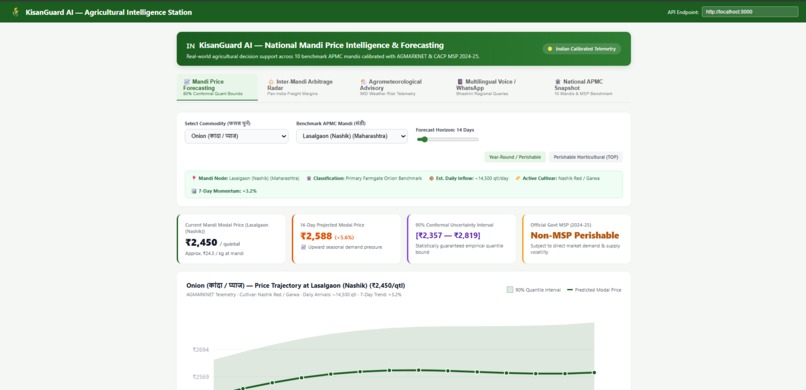Click the [₹2,357 — ₹2,819] interval value

coord(448,236)
